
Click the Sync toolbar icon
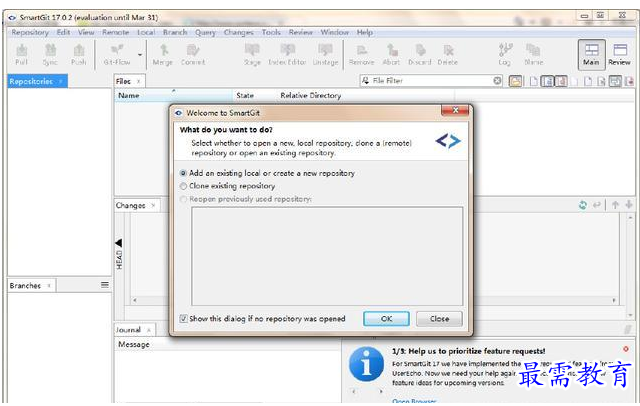pos(50,55)
